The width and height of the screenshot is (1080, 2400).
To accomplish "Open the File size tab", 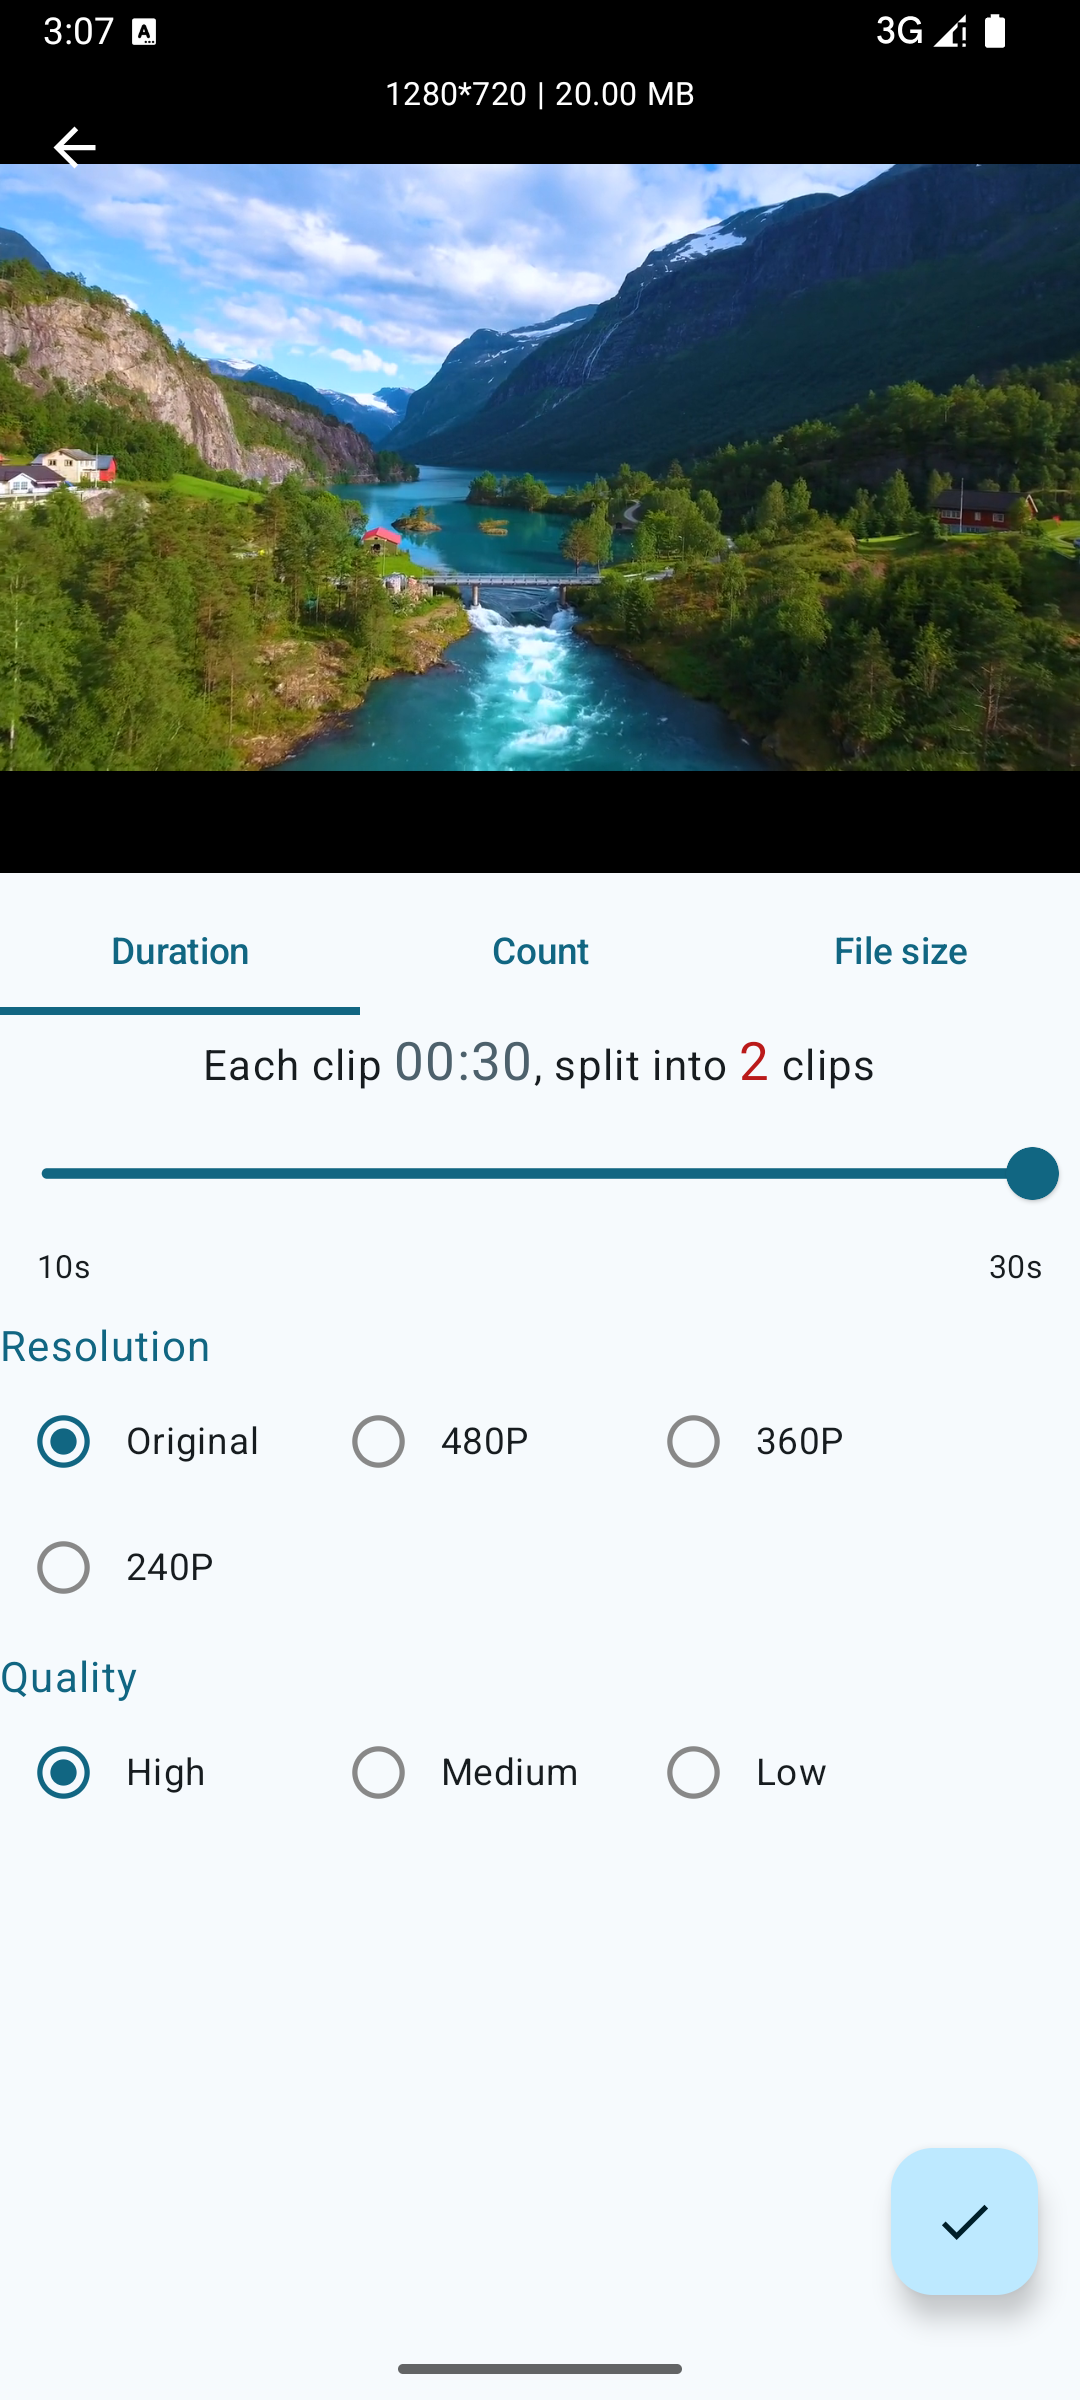I will 899,951.
